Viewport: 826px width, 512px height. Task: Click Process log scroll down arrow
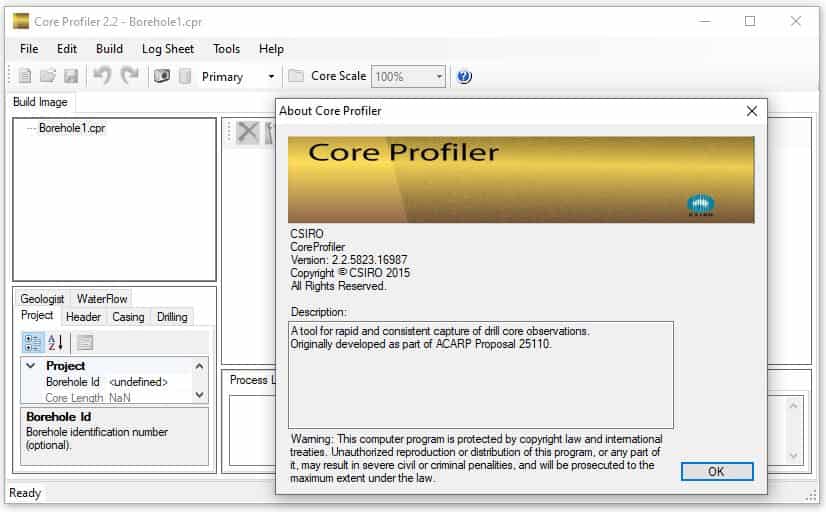tap(793, 456)
